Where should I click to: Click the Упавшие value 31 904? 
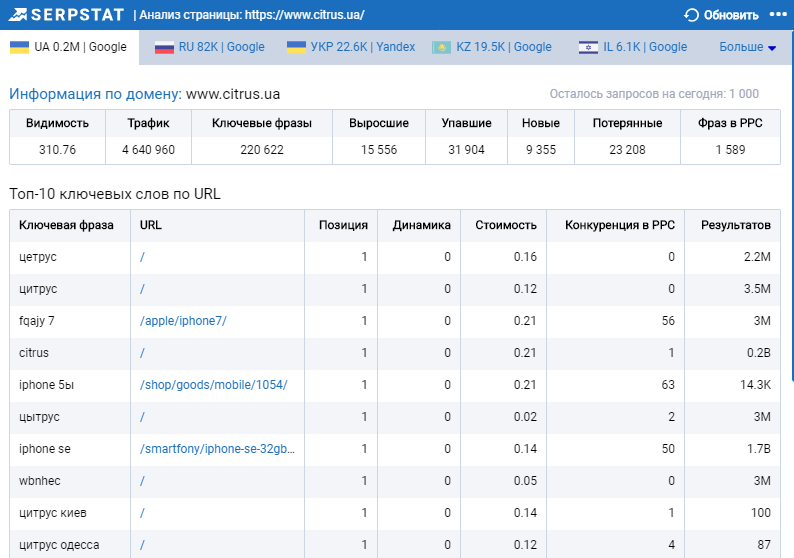[x=466, y=150]
